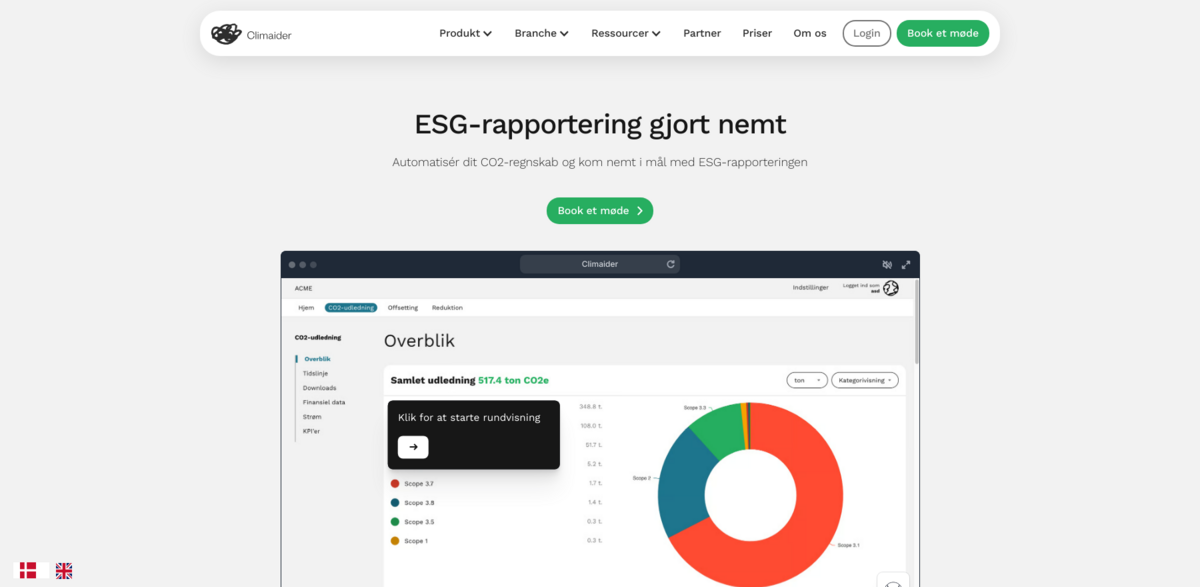Click the Login button

(x=866, y=33)
